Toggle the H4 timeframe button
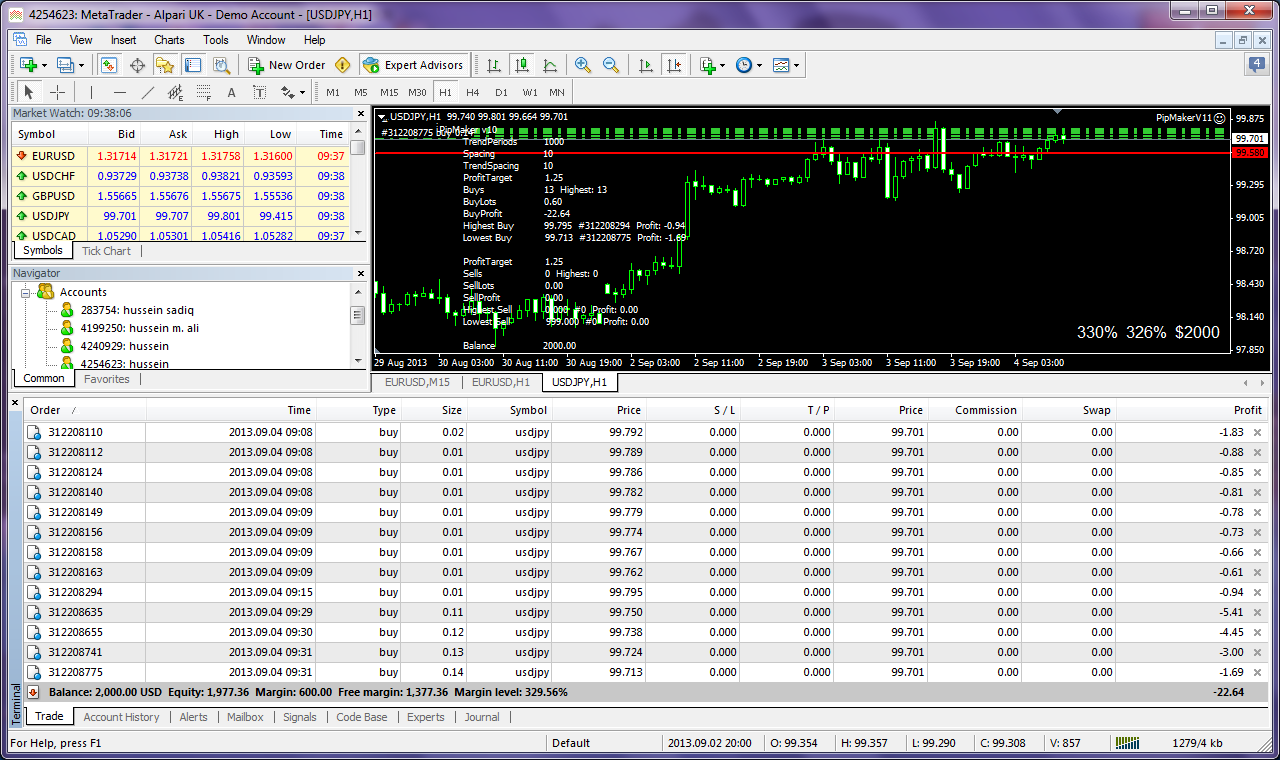Screen dimensions: 1280x760 [x=473, y=92]
